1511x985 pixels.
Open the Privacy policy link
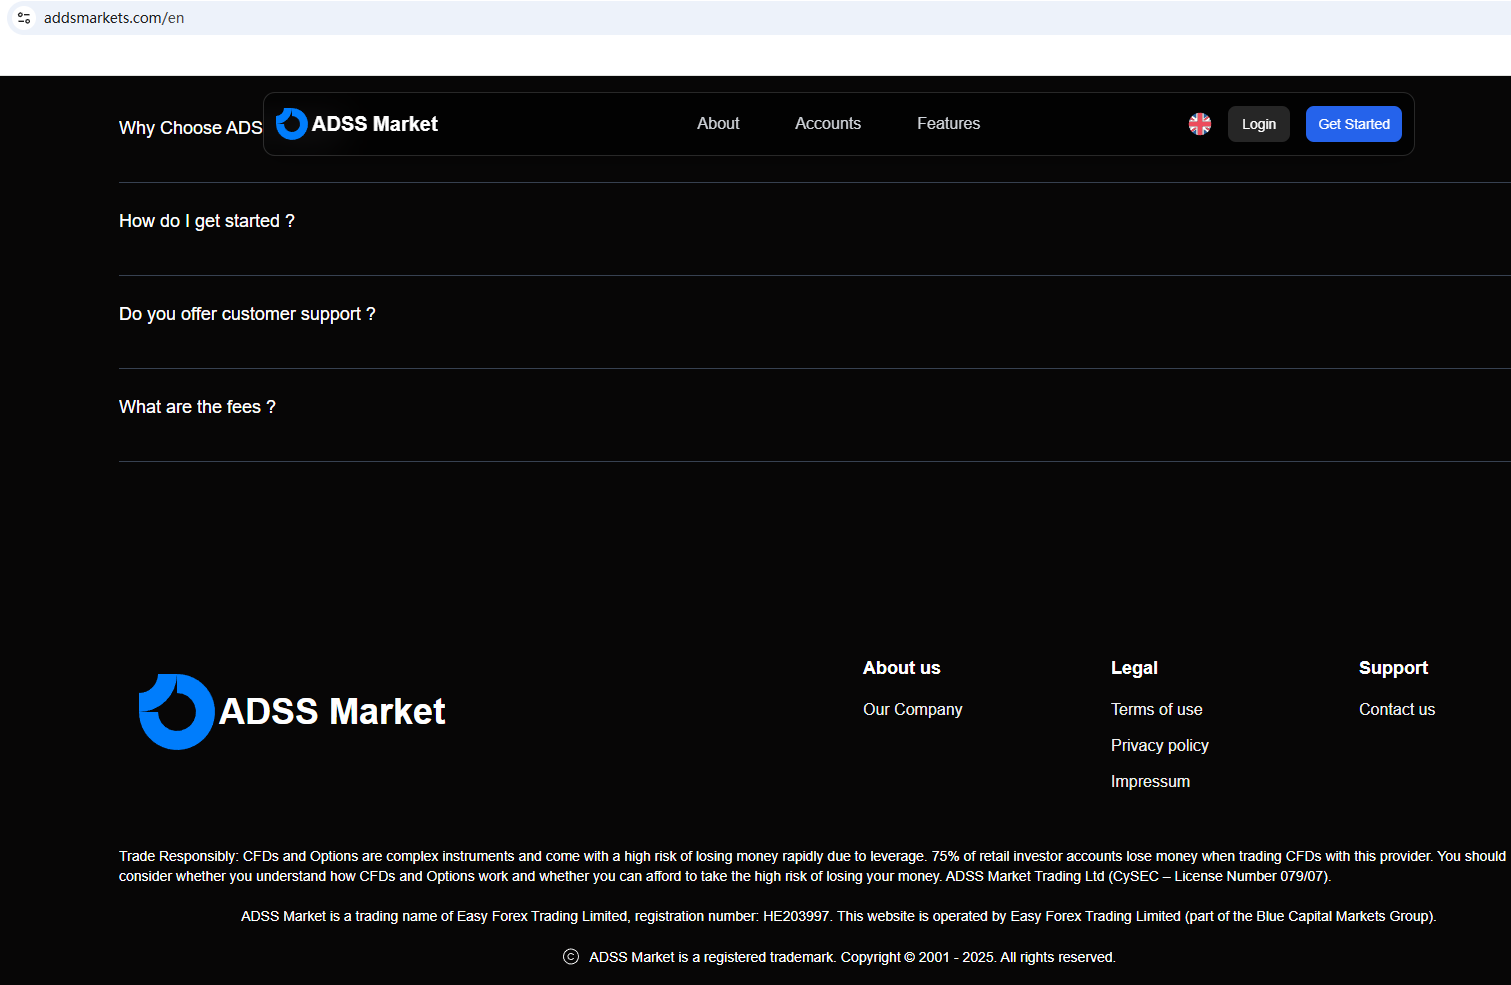click(x=1160, y=745)
